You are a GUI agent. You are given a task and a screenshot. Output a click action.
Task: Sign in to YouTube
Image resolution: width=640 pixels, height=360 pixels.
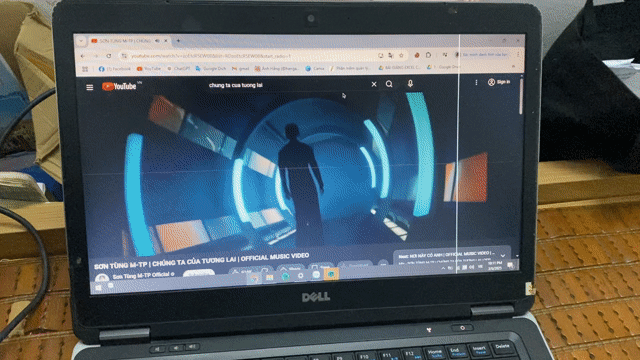tap(499, 82)
